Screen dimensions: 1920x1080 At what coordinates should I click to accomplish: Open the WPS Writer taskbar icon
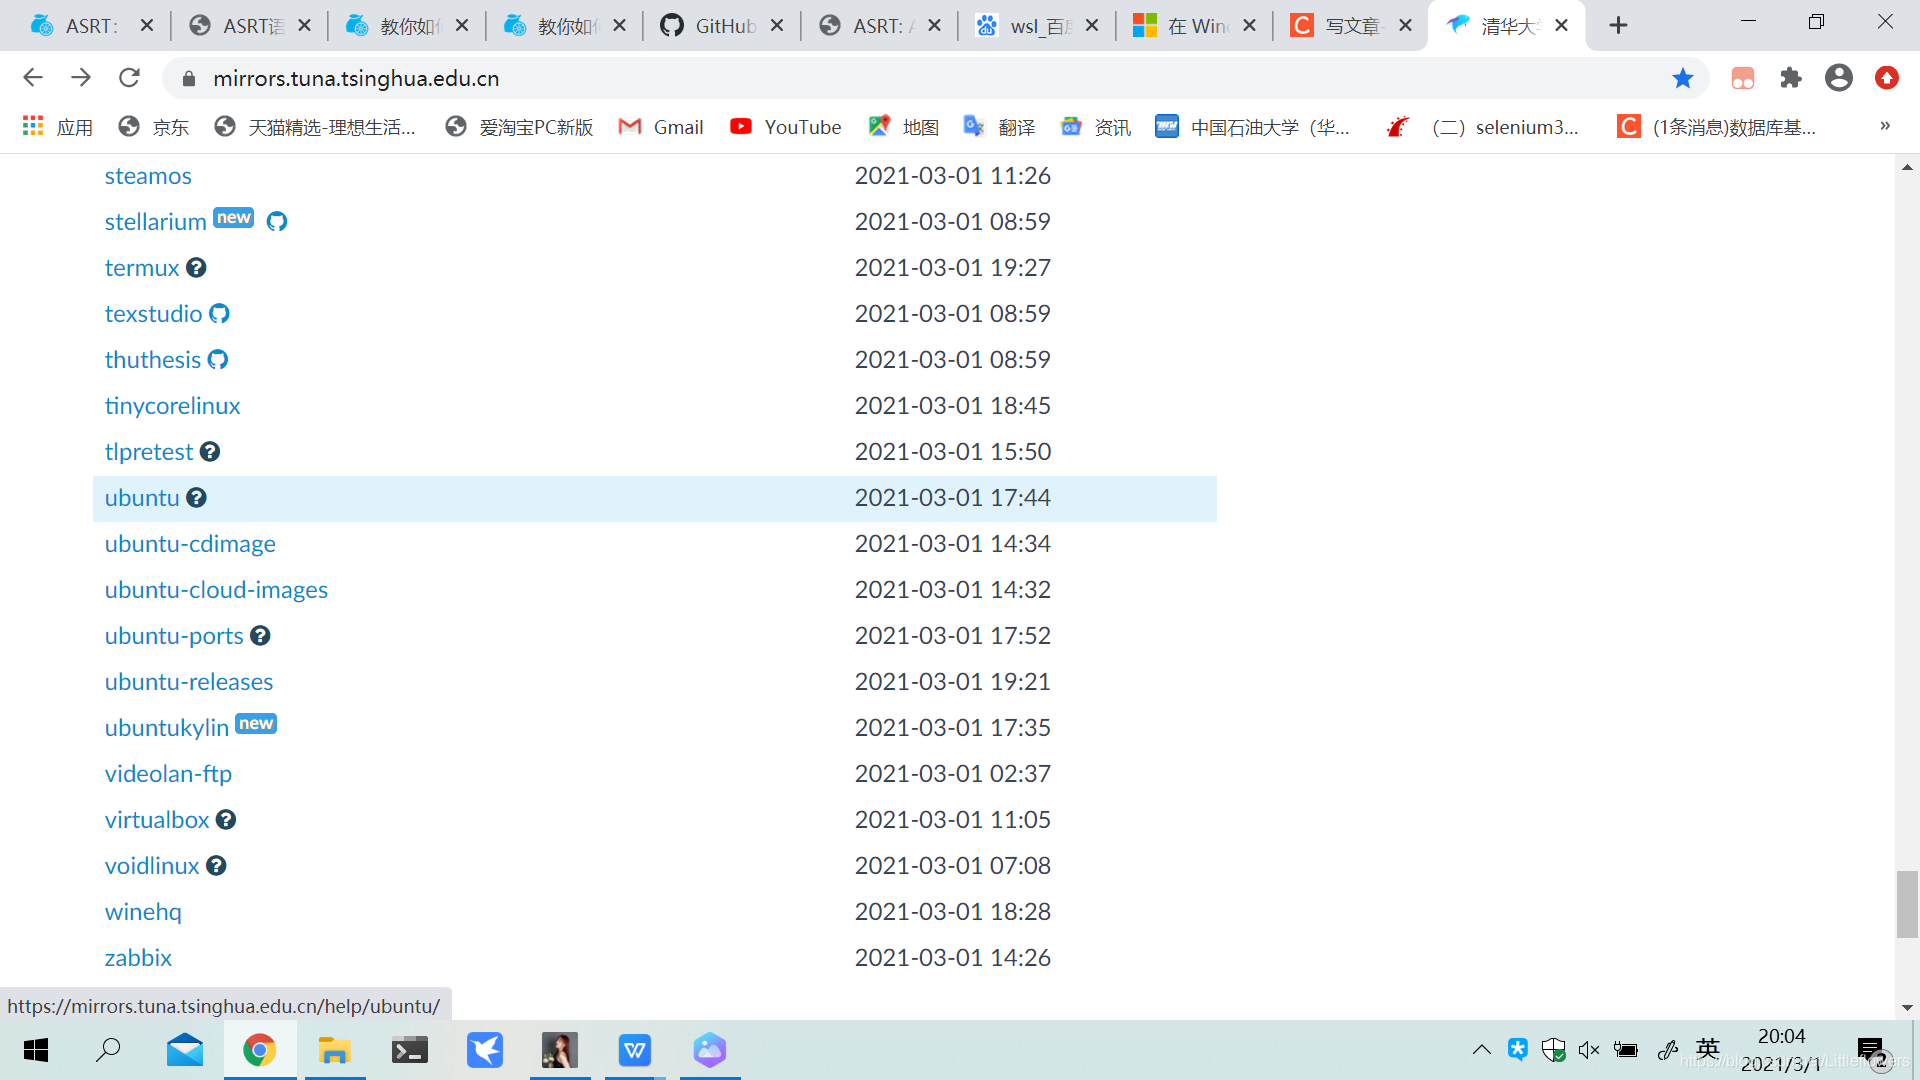635,1050
